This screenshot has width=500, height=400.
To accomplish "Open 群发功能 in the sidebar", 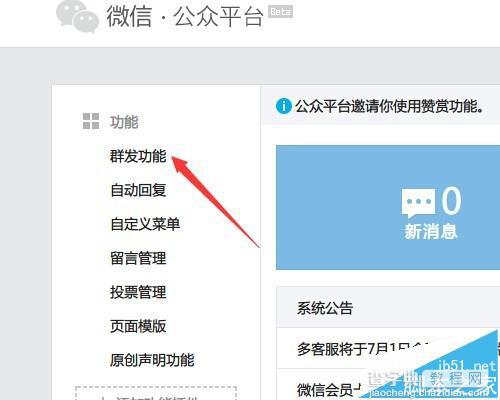I will (x=138, y=156).
